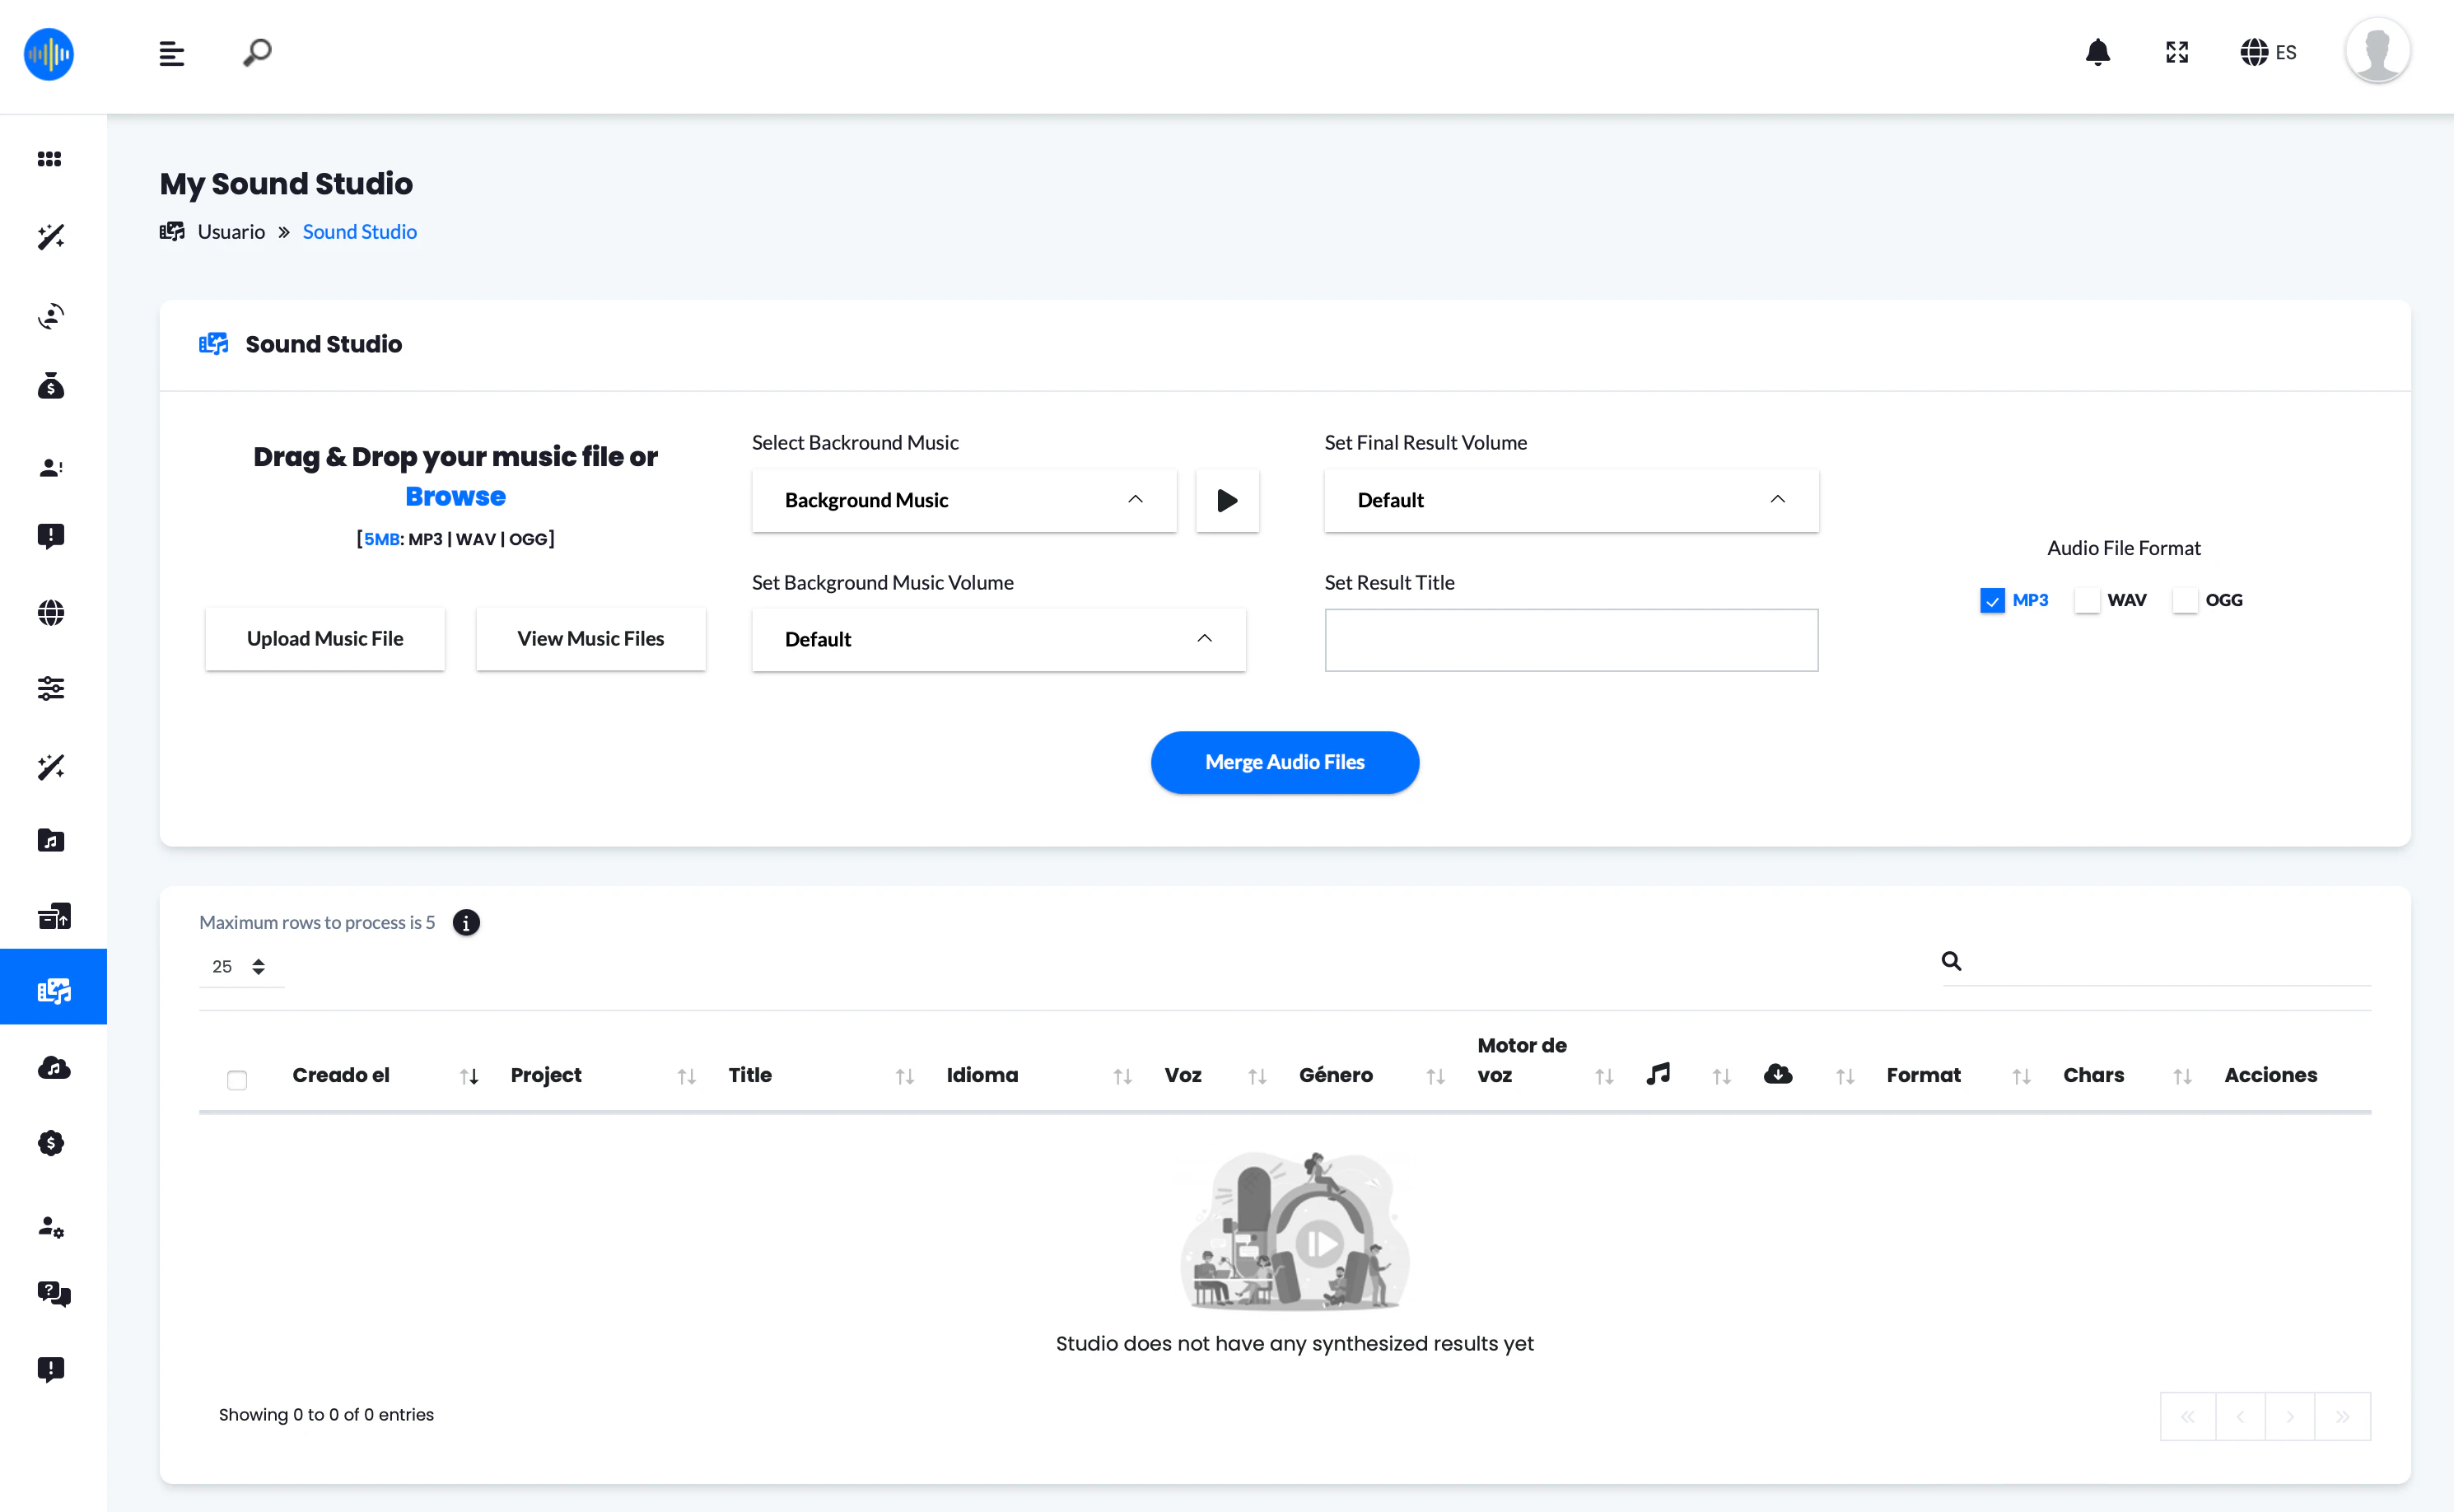
Task: Click the Browse link to pick a file
Action: [455, 496]
